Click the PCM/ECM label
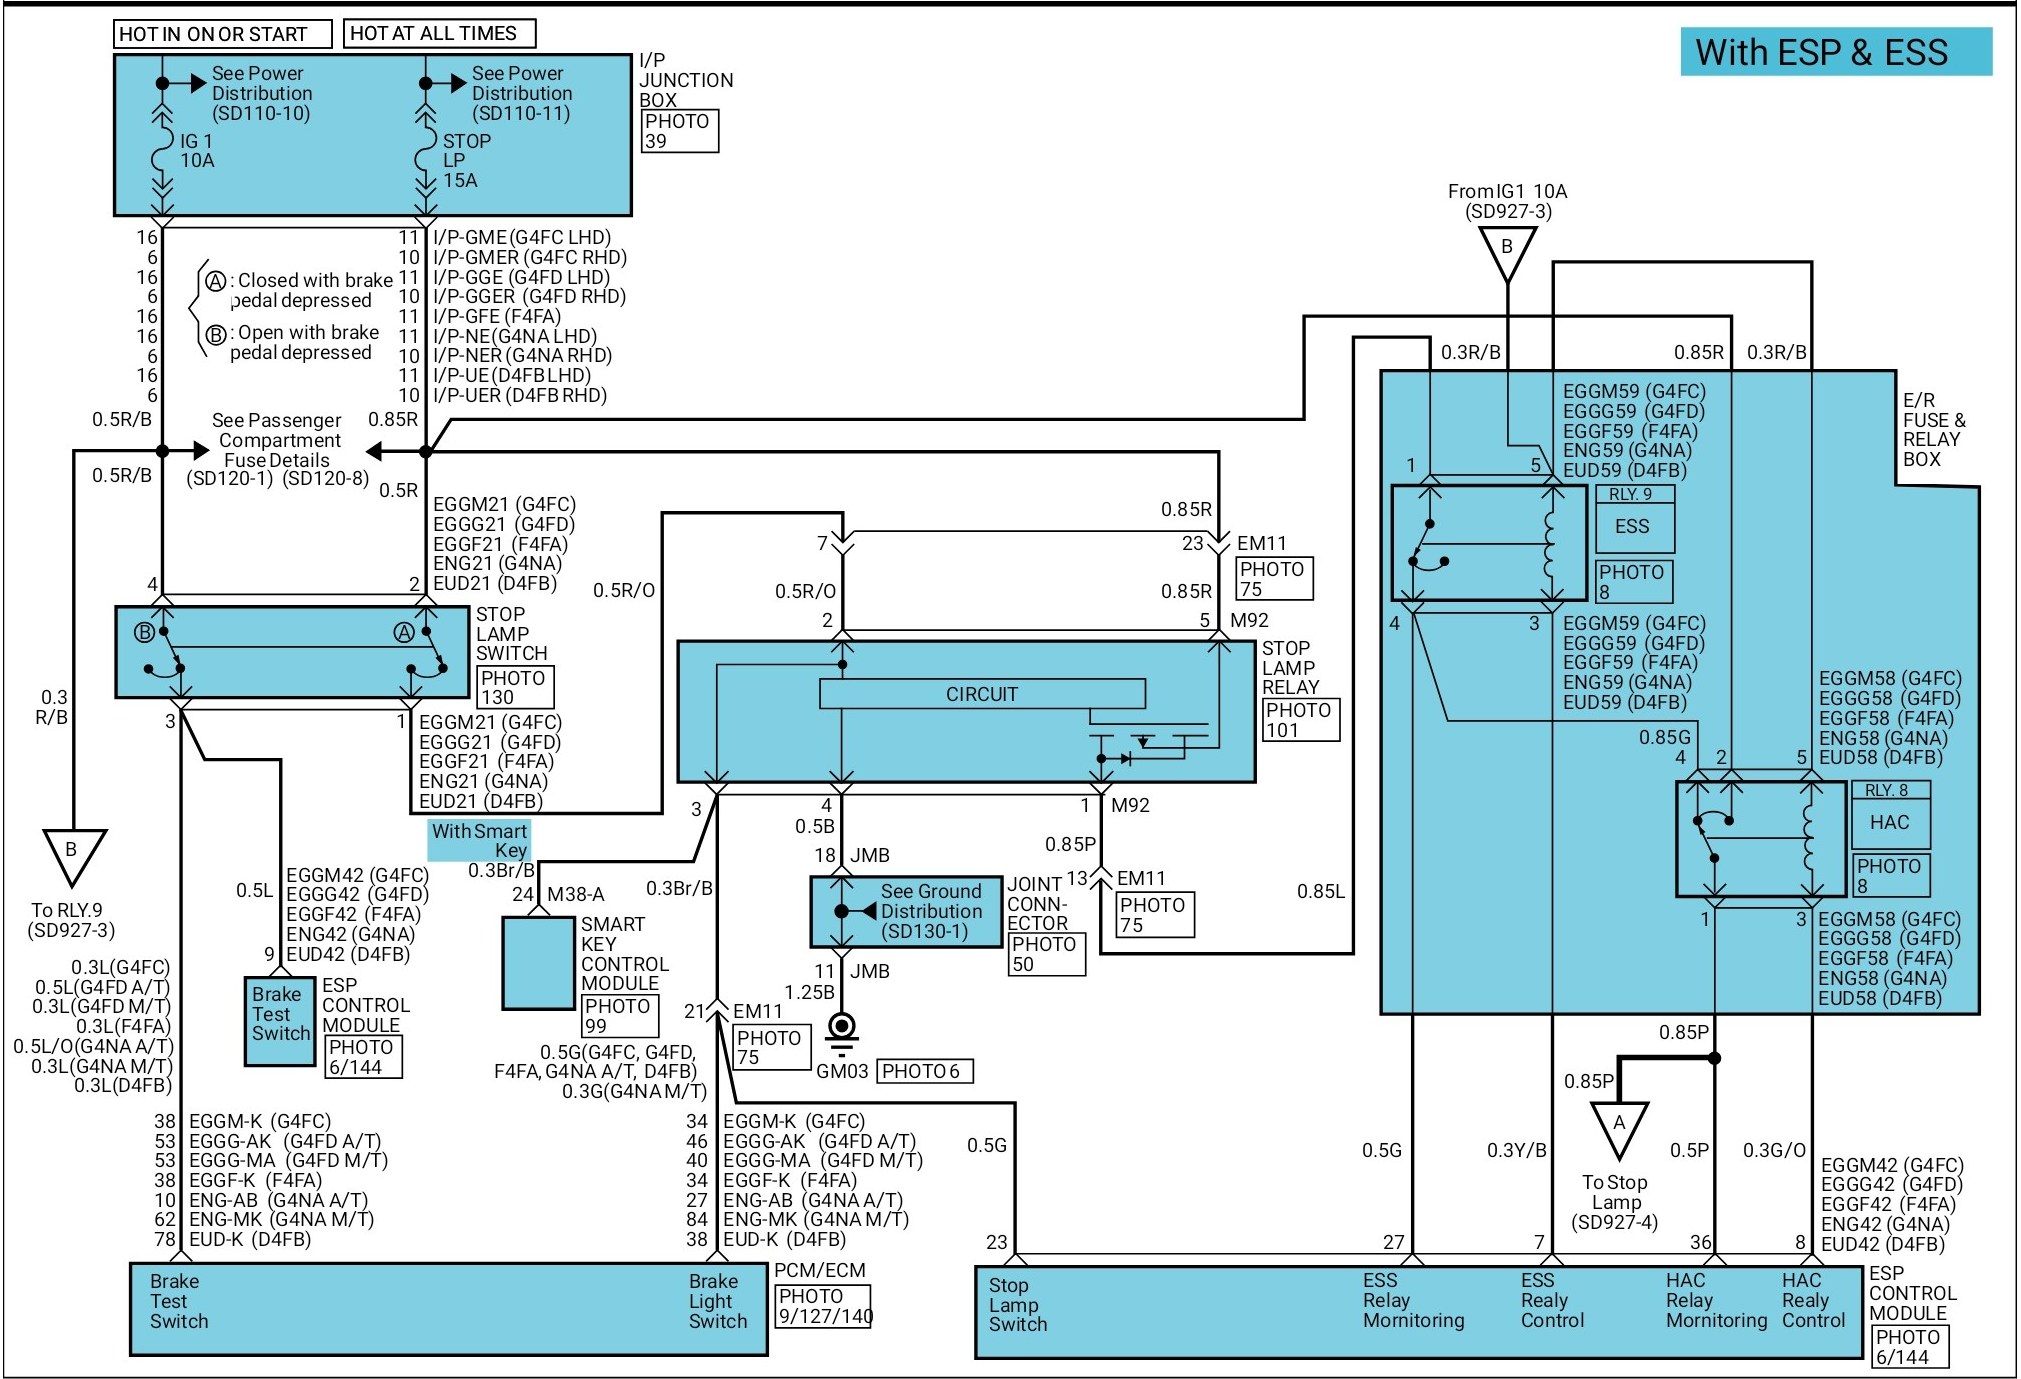 pos(820,1270)
